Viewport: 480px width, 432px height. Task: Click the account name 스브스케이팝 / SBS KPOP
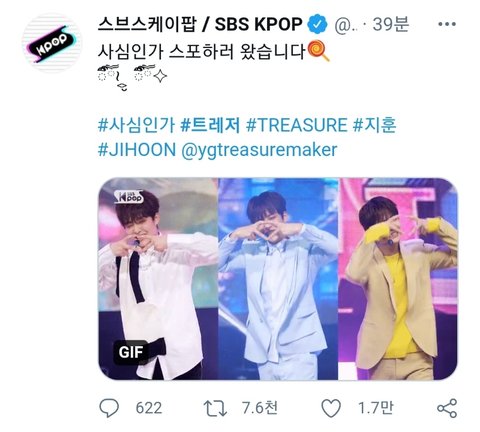click(x=200, y=24)
